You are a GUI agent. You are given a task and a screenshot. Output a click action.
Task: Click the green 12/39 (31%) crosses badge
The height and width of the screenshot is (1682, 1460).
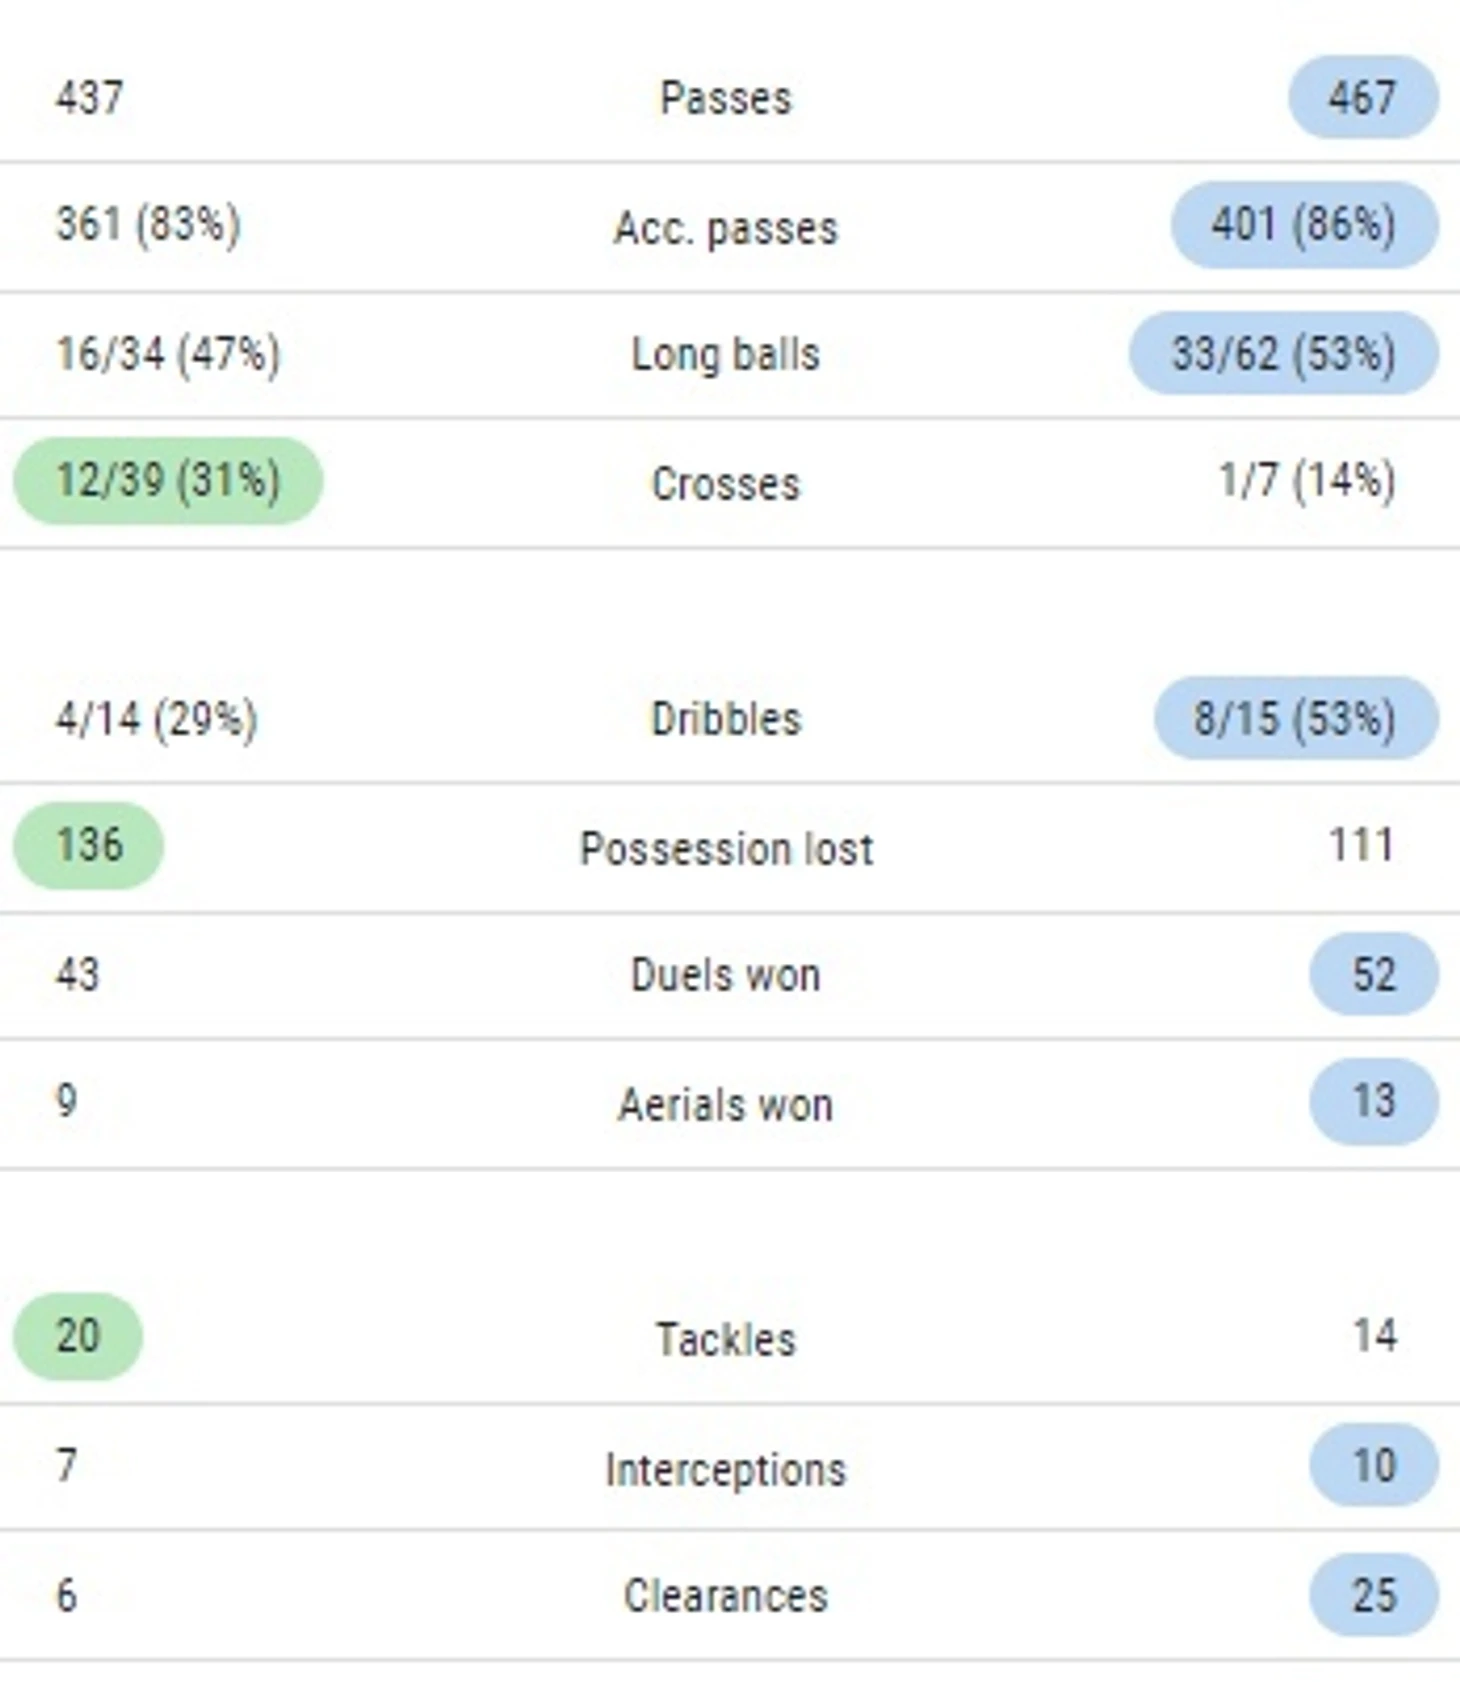pos(168,480)
